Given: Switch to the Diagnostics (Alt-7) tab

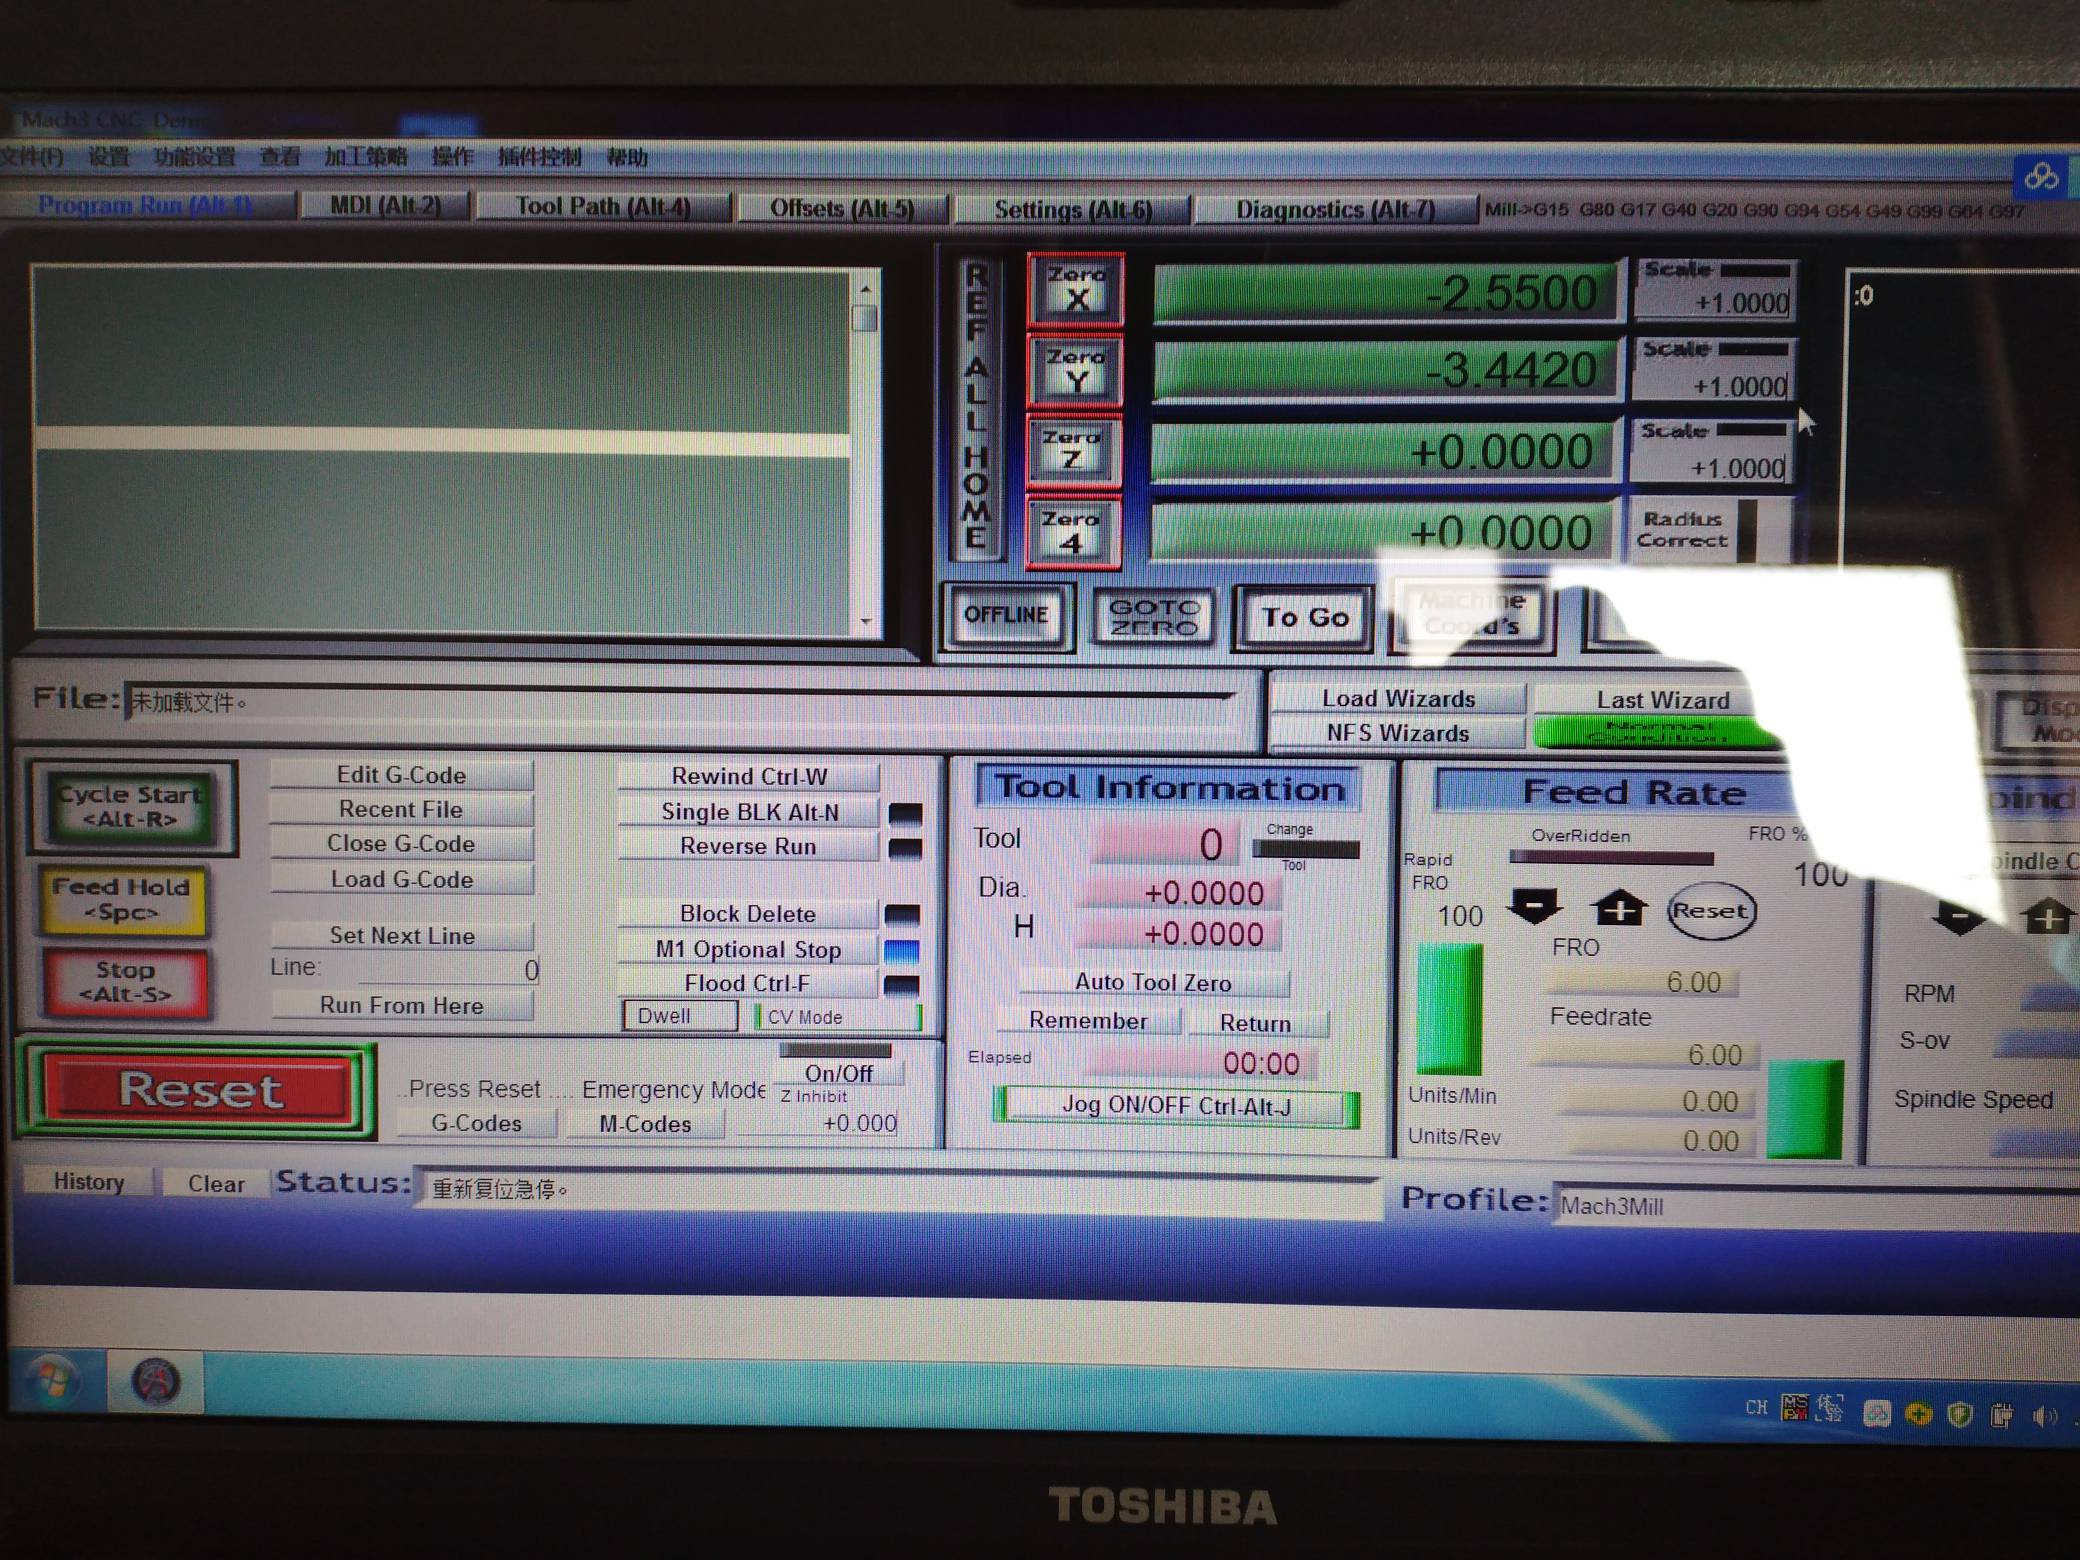Looking at the screenshot, I should click(x=1336, y=210).
